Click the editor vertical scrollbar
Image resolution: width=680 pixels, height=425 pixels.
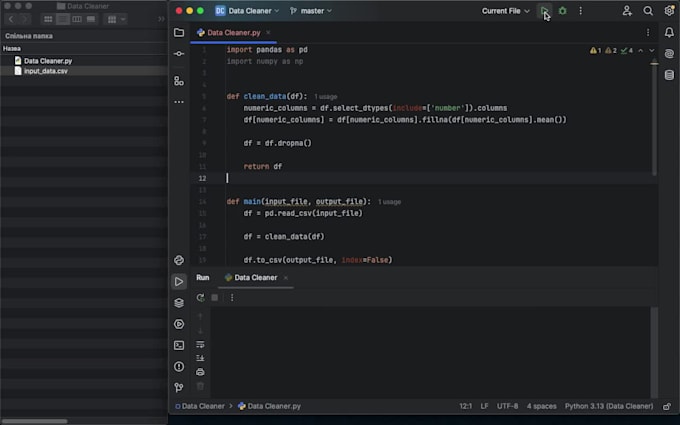654,119
